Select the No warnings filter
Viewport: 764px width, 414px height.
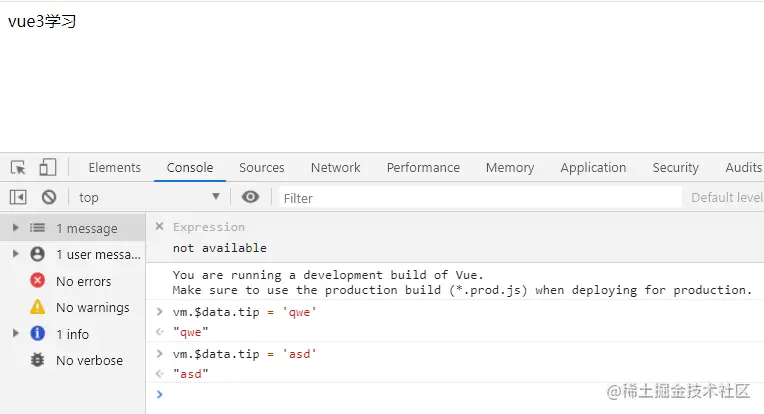coord(92,307)
